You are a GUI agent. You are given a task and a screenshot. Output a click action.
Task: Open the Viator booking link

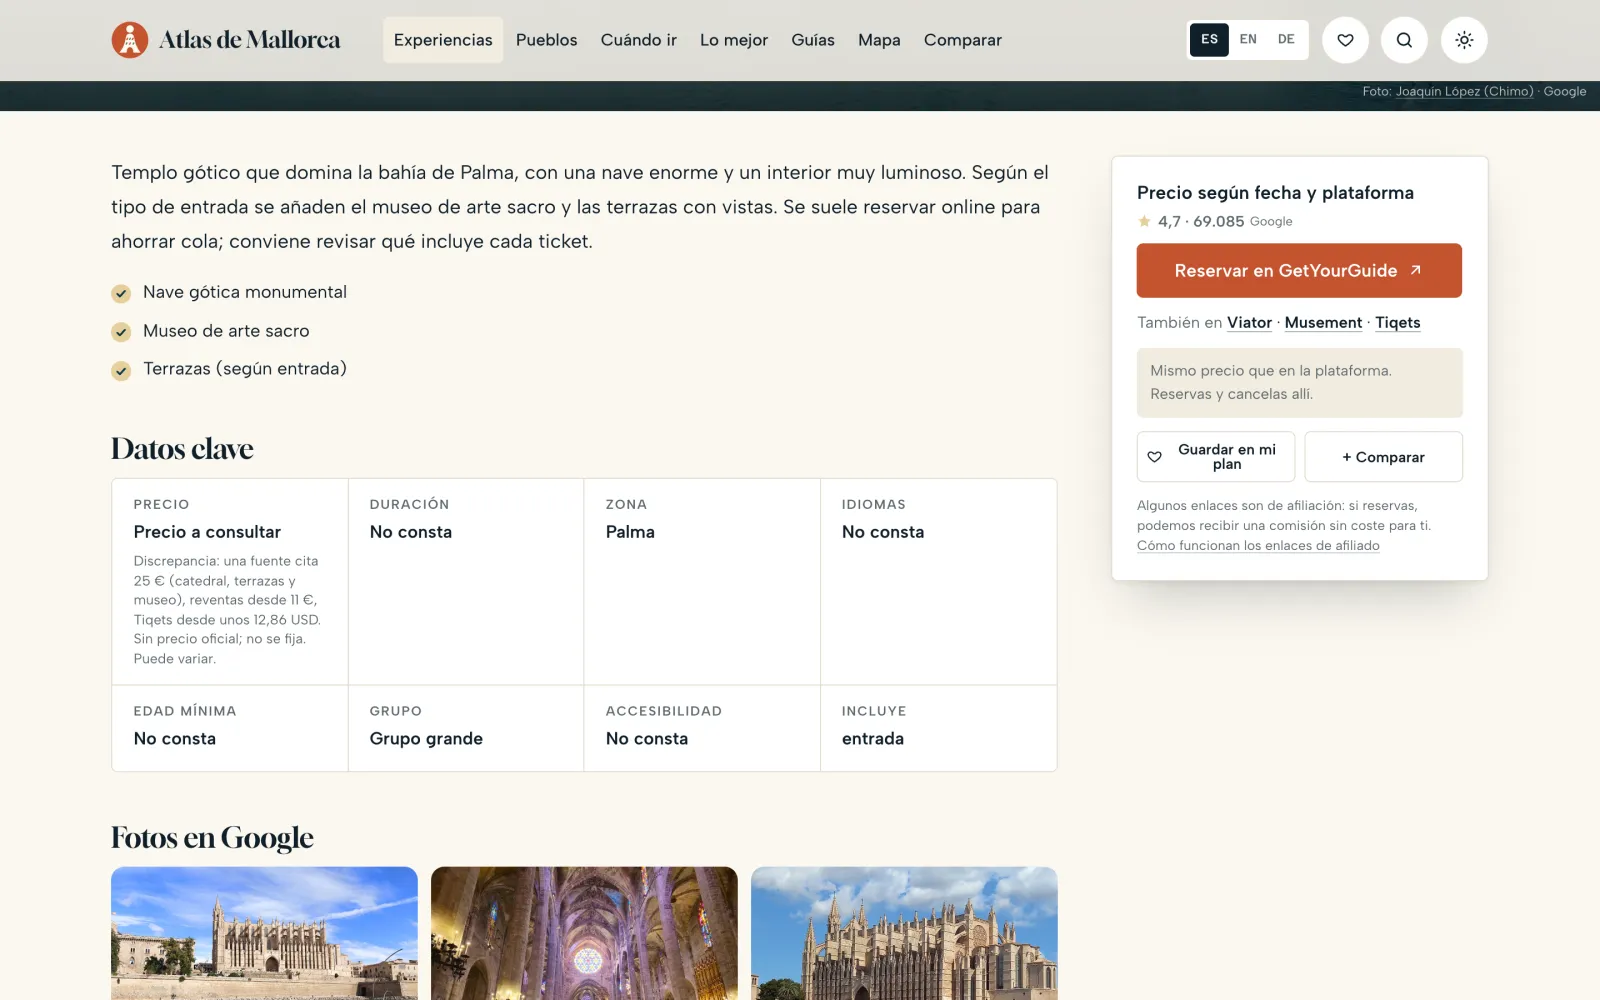pyautogui.click(x=1249, y=323)
